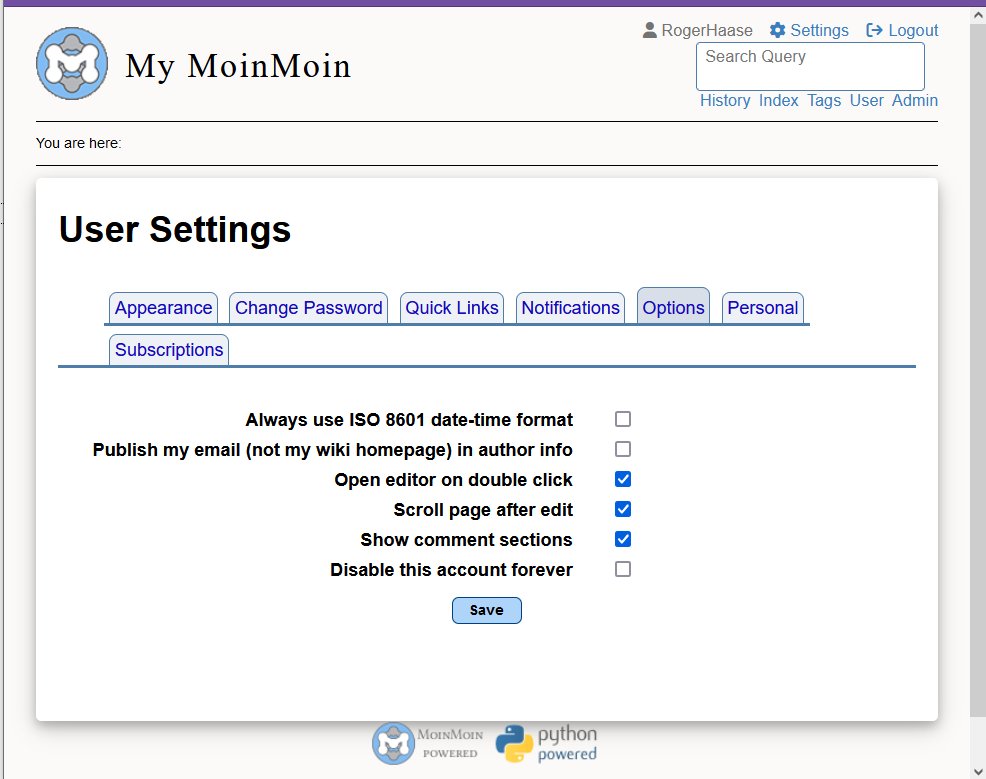Open the Python Powered footer badge
Image resolution: width=986 pixels, height=779 pixels.
click(x=547, y=744)
